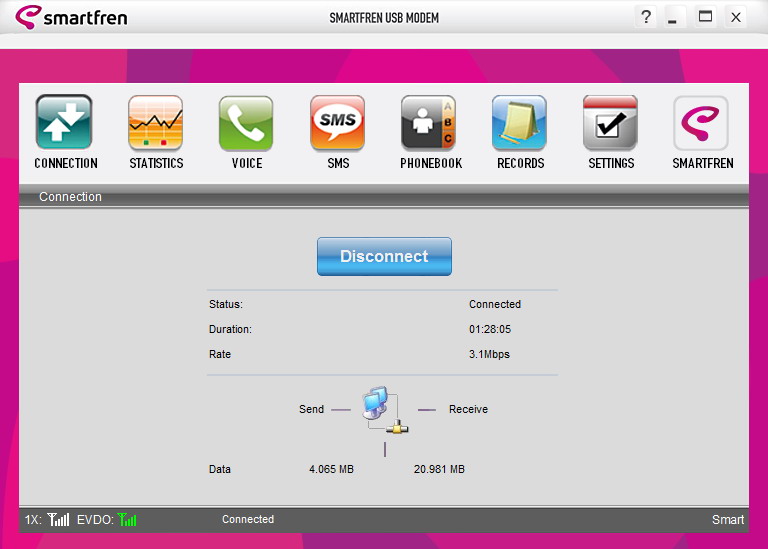The width and height of the screenshot is (768, 549).
Task: Click the Send label
Action: [312, 409]
